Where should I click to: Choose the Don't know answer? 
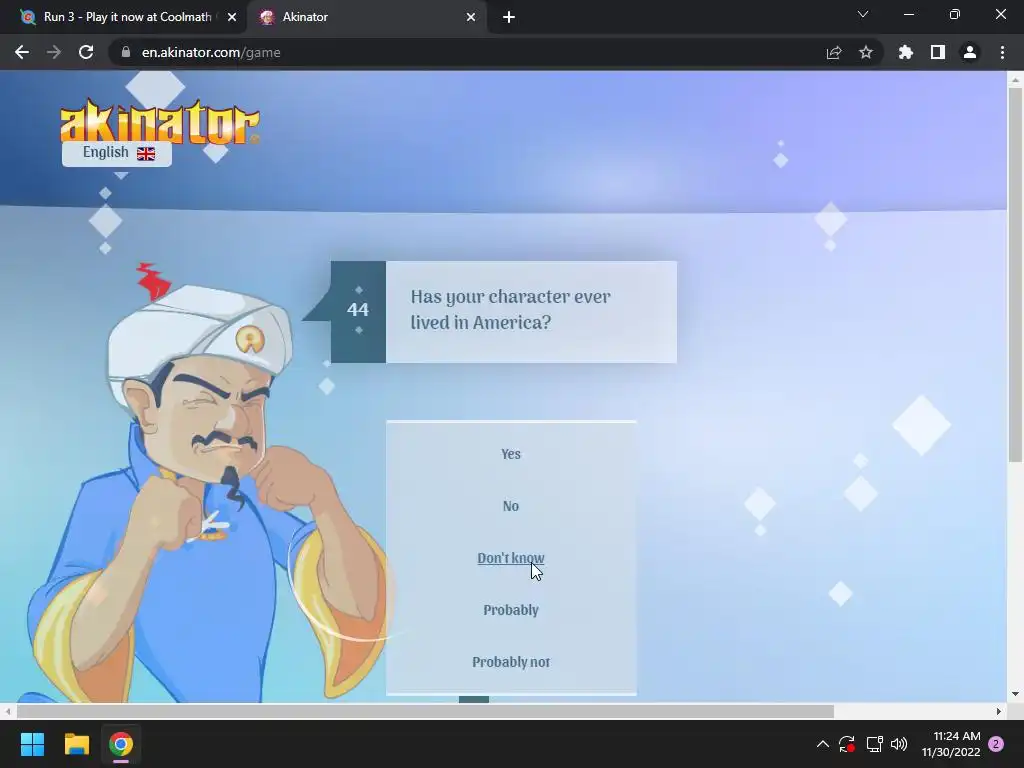pos(511,558)
